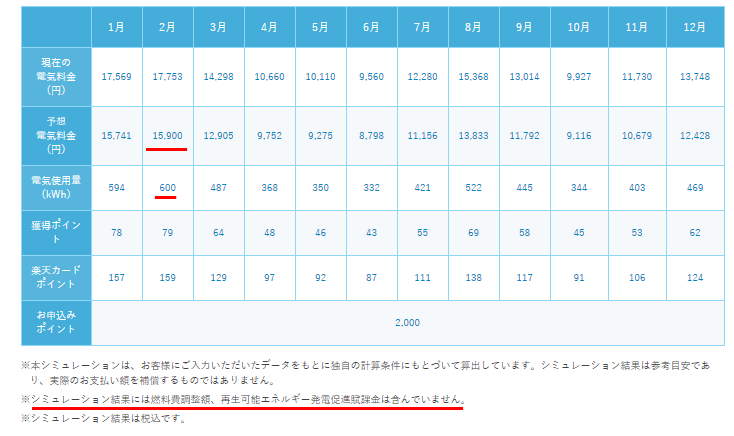This screenshot has width=734, height=436.
Task: Click the お申込みポイント row header
Action: [56, 323]
